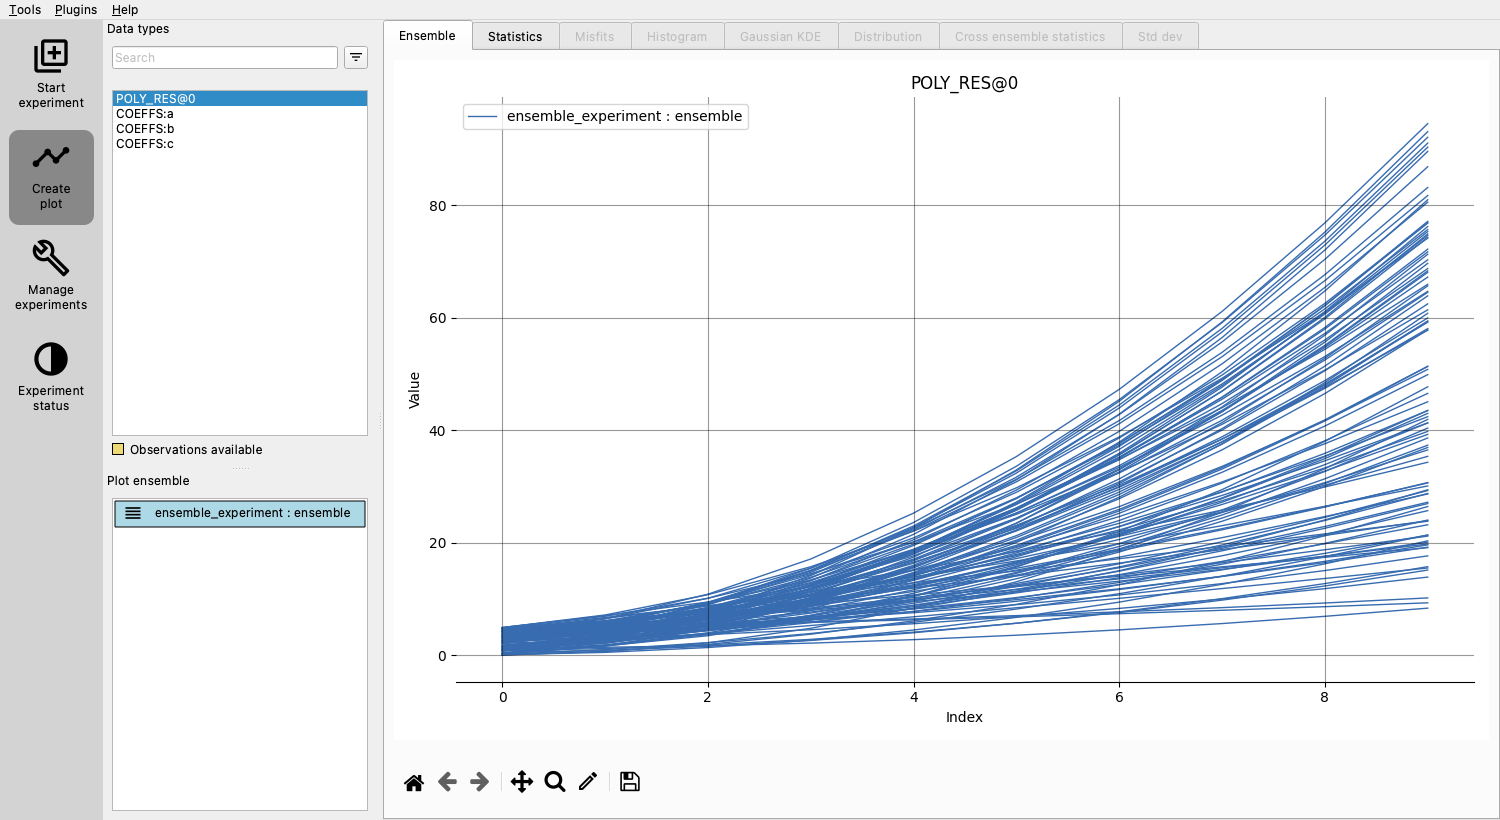Open the Help menu
This screenshot has width=1500, height=820.
pyautogui.click(x=125, y=10)
